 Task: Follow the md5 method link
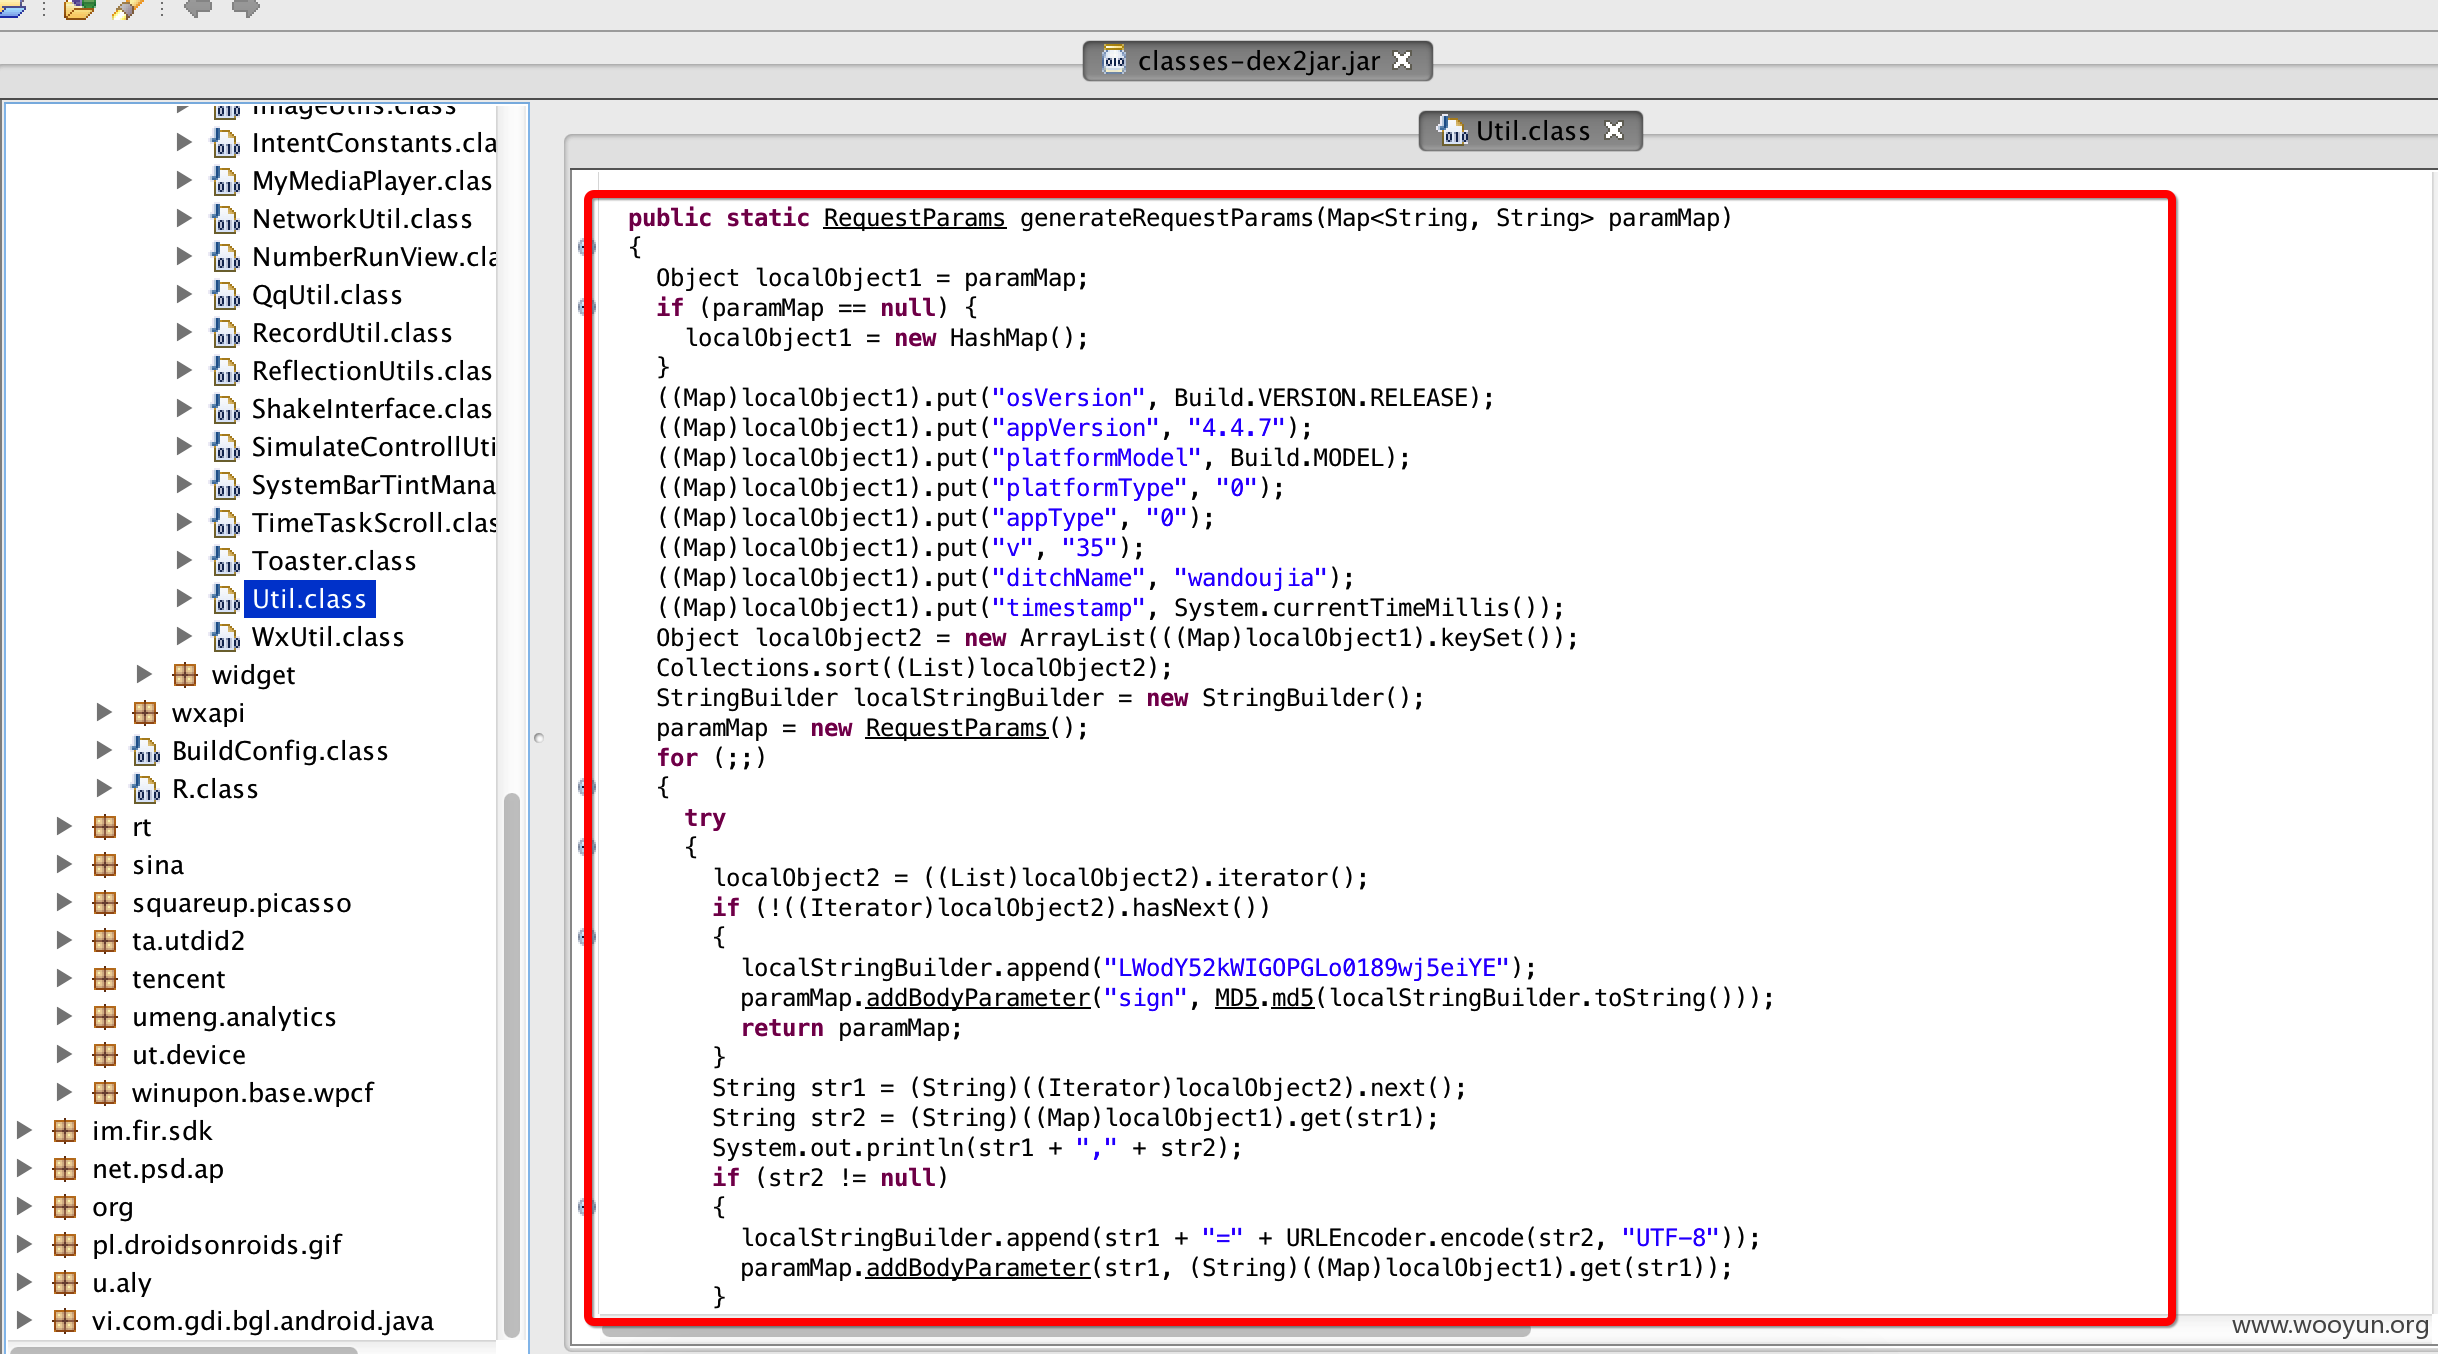[x=1292, y=998]
